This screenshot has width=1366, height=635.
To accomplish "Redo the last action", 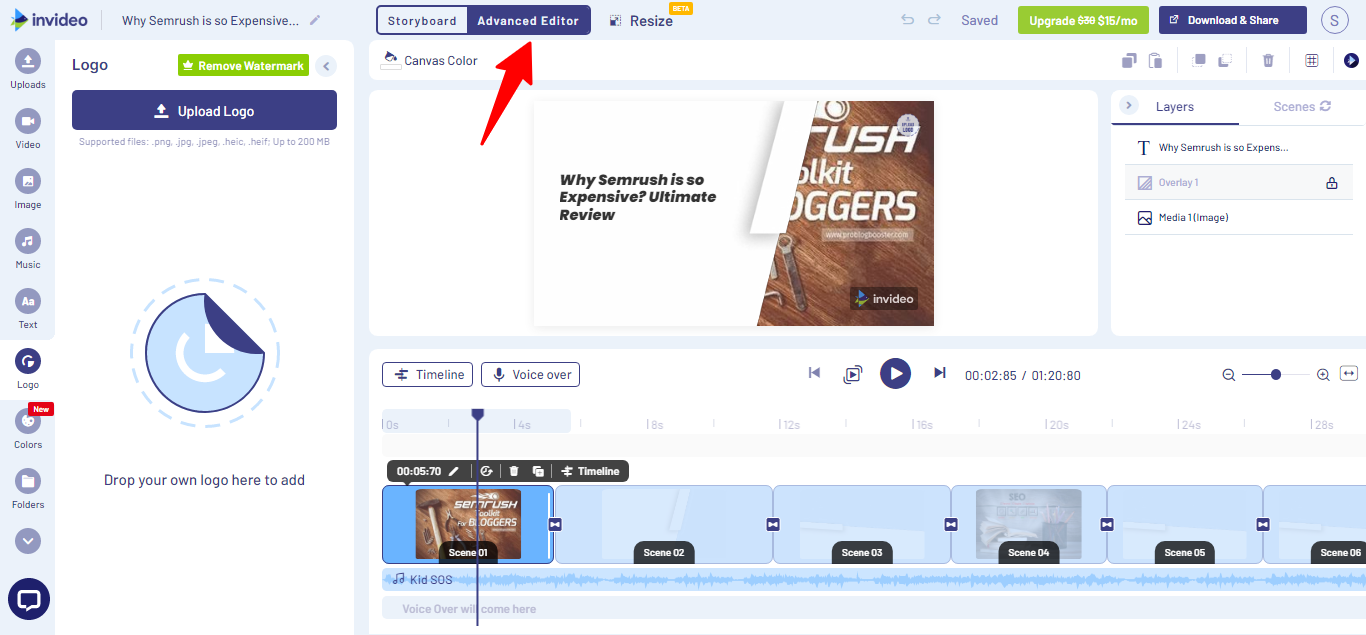I will 934,20.
